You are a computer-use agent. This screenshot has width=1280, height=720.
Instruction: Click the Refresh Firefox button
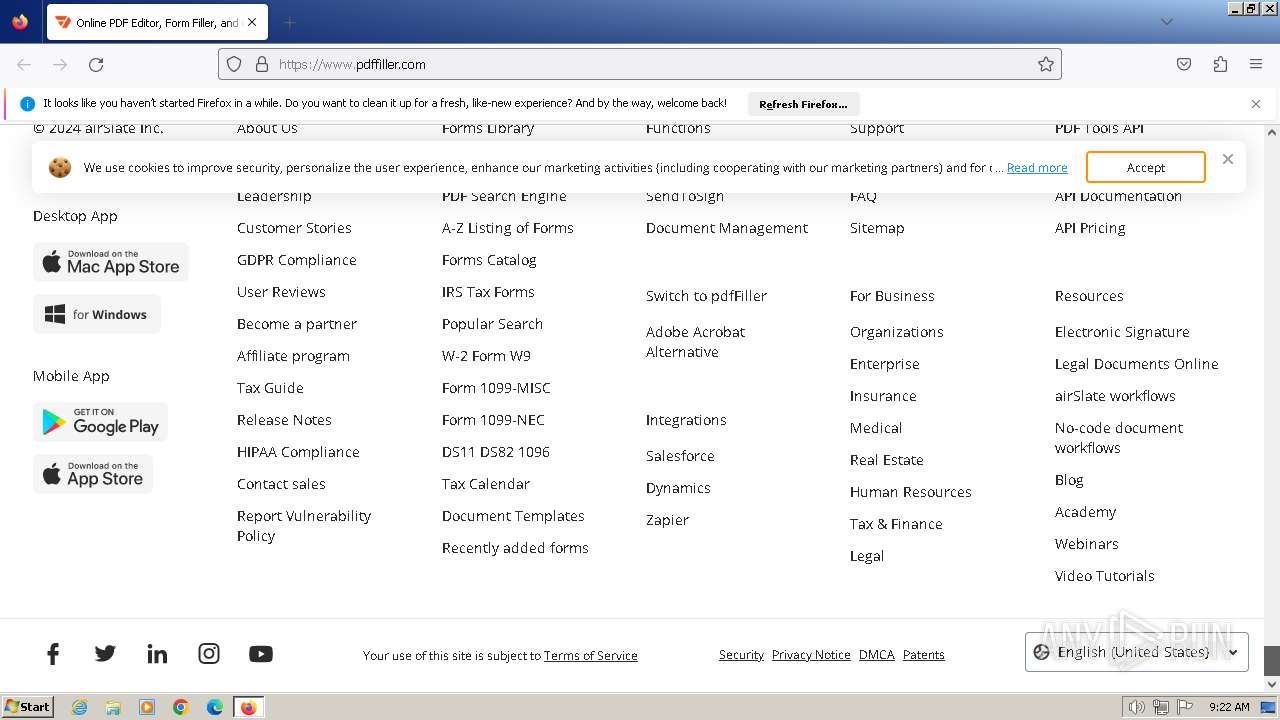(x=803, y=104)
